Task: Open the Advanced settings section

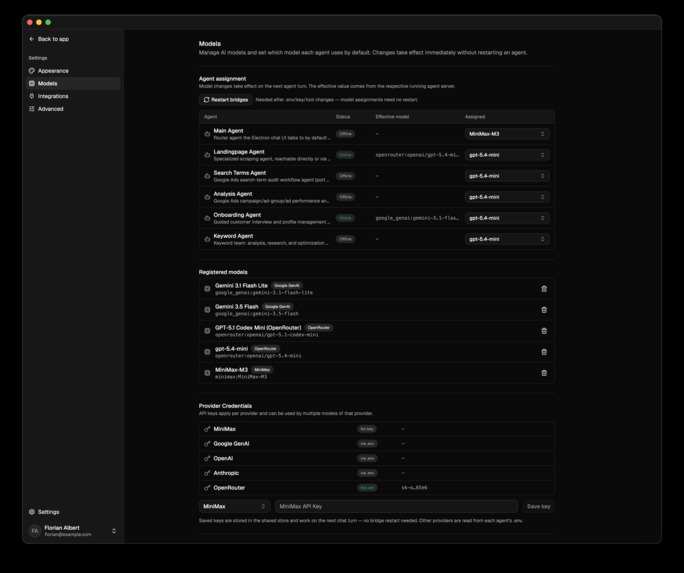Action: [x=73, y=109]
